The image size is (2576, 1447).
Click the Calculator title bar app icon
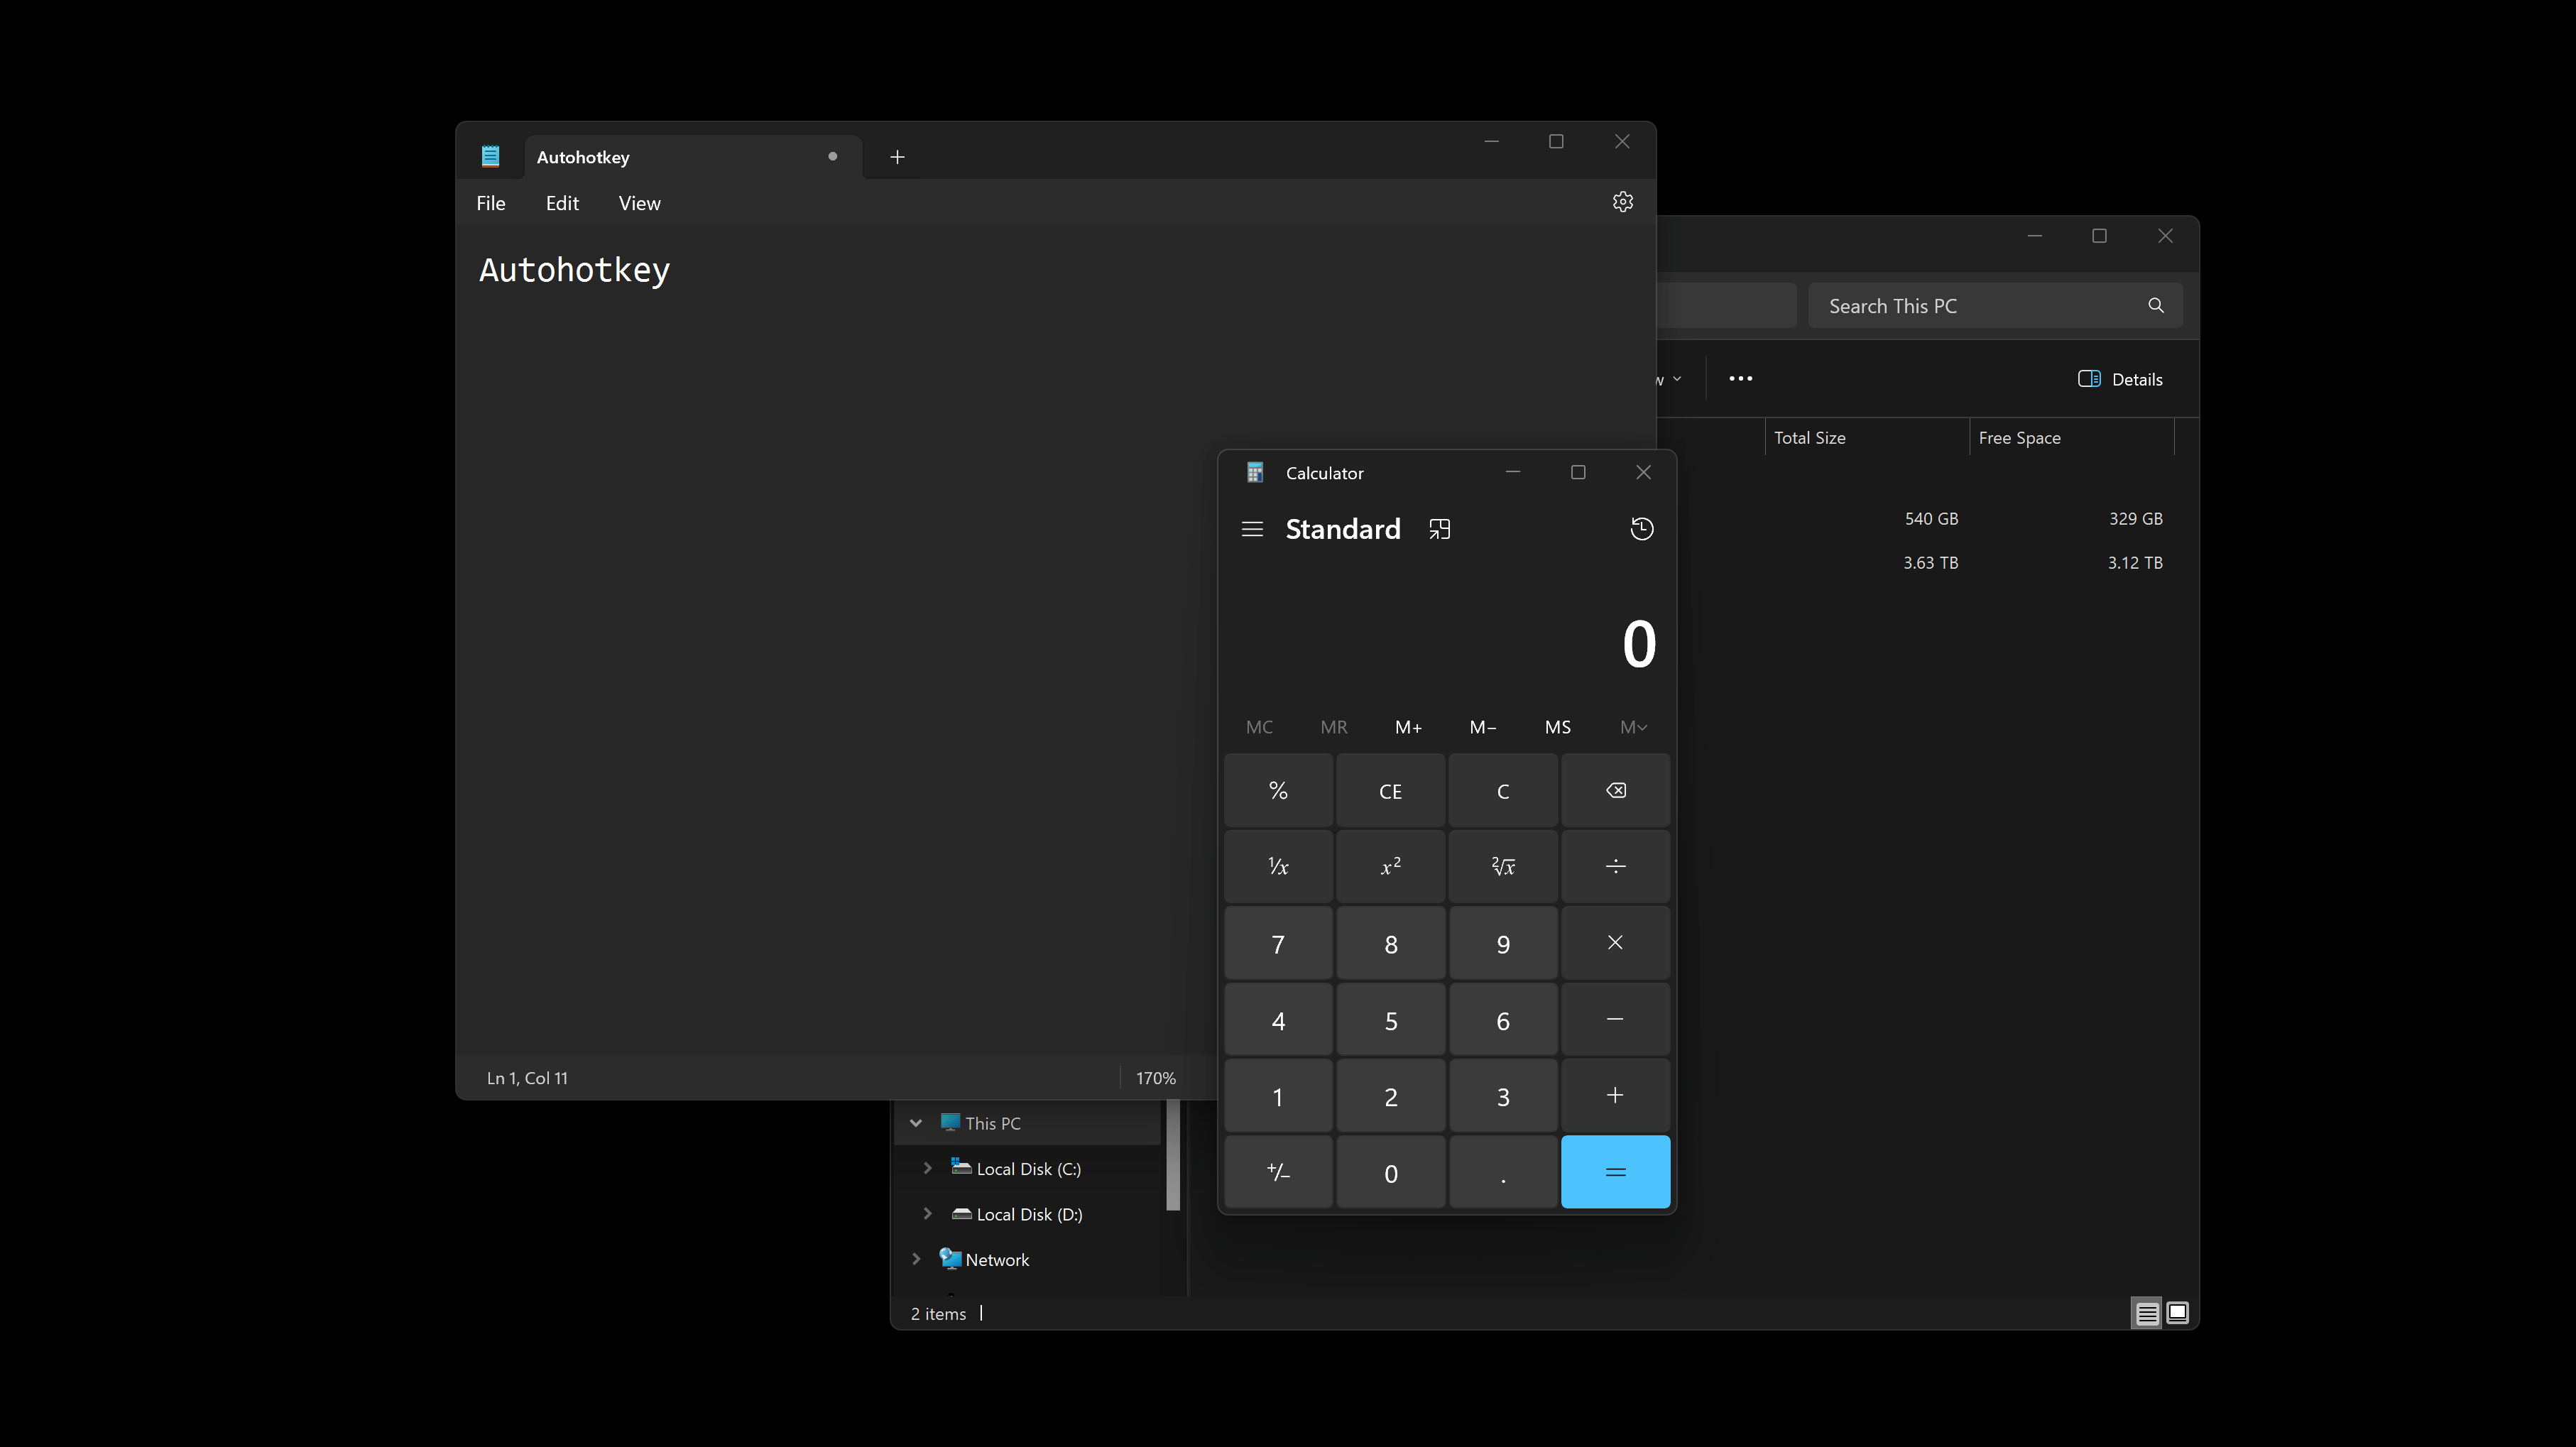point(1255,473)
